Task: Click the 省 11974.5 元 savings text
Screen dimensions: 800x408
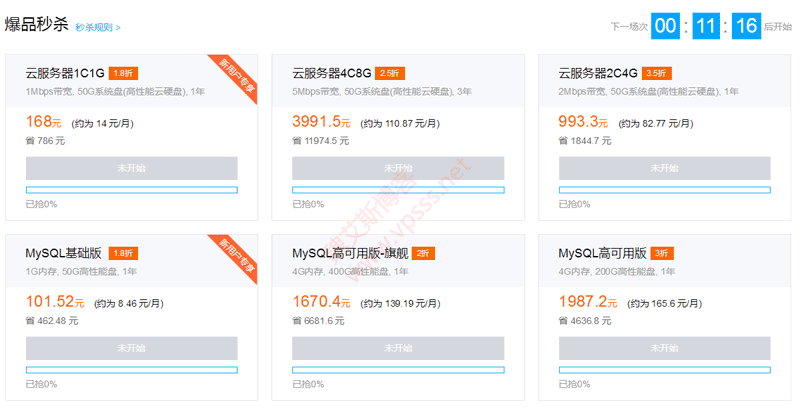Action: tap(321, 141)
